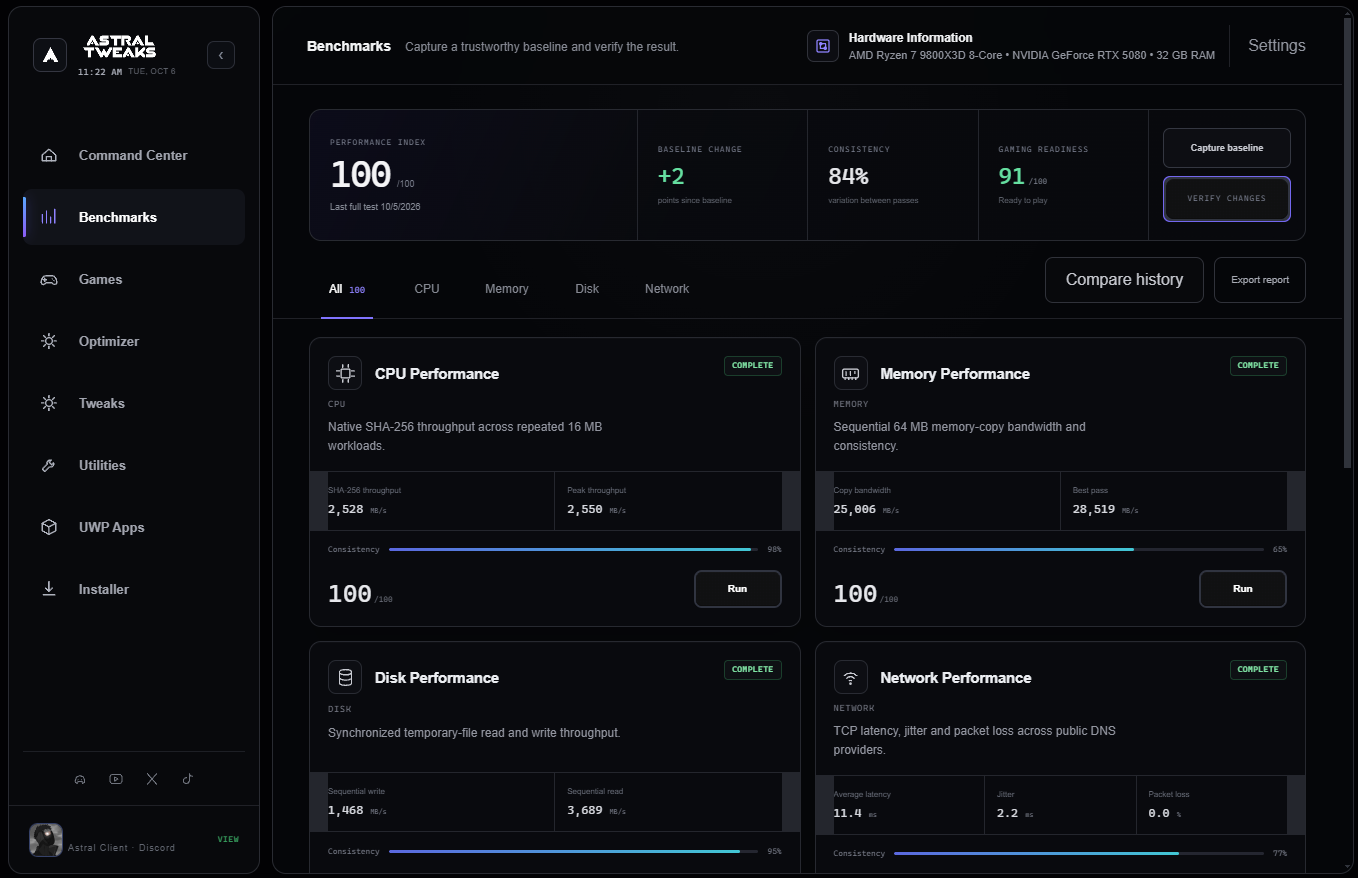This screenshot has width=1358, height=878.
Task: Click the Astral Tweaks logo icon
Action: coord(50,54)
